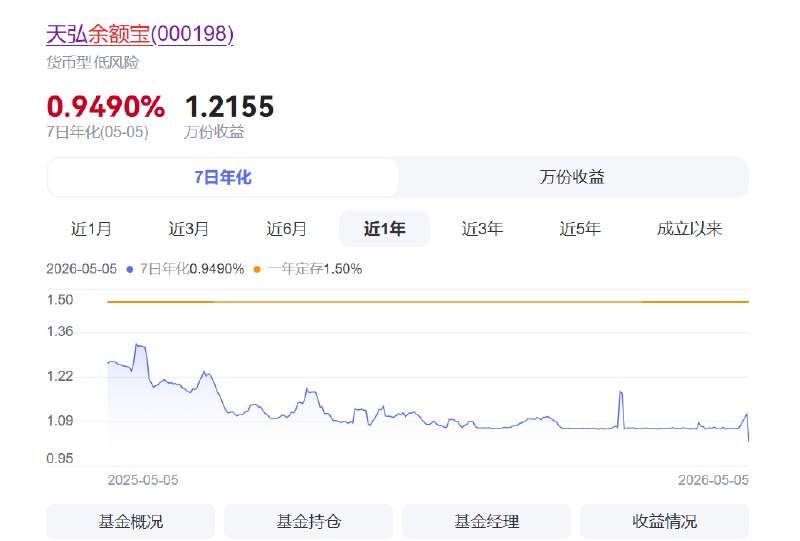Open the 基金经理 section

pos(487,522)
